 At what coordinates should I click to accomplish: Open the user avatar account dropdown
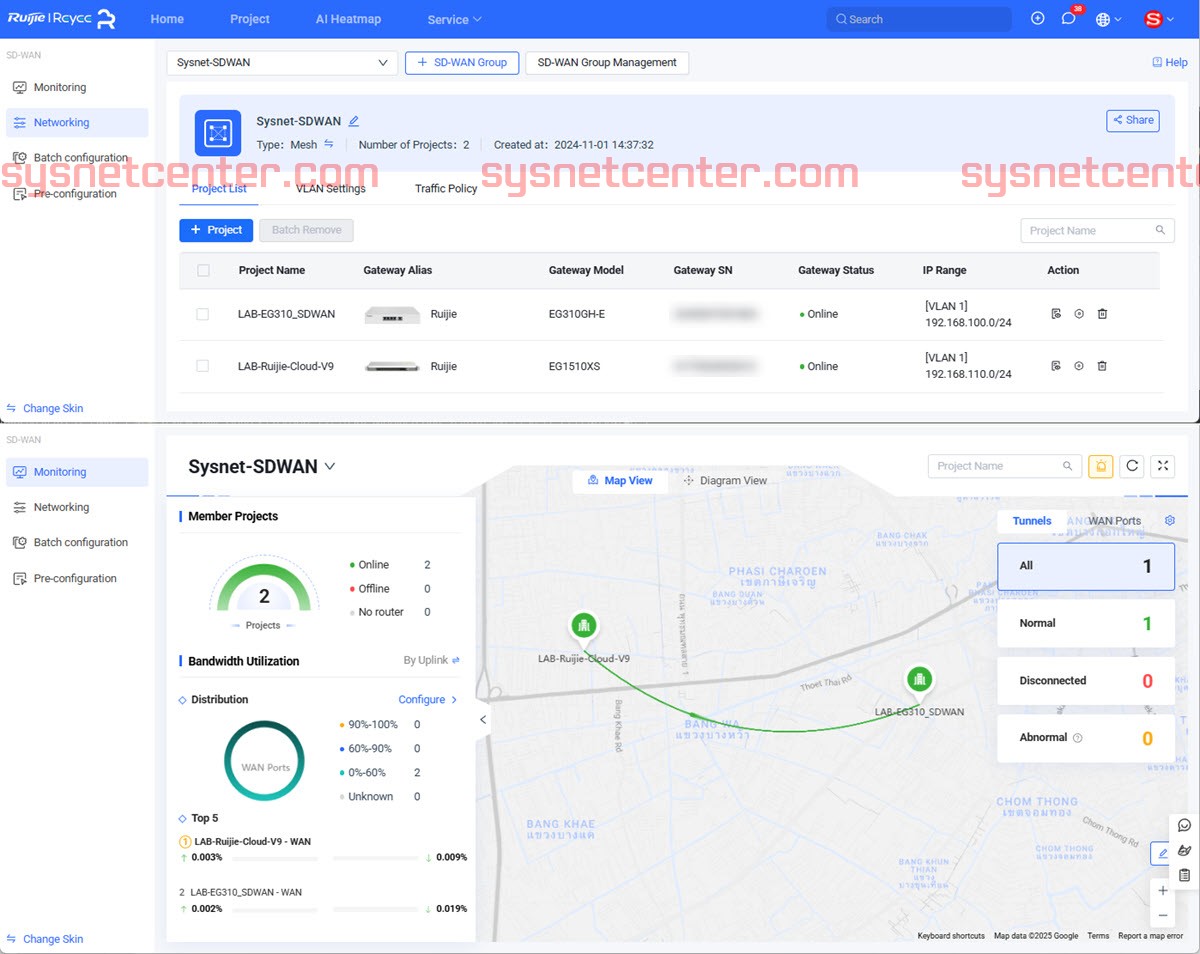[1159, 19]
